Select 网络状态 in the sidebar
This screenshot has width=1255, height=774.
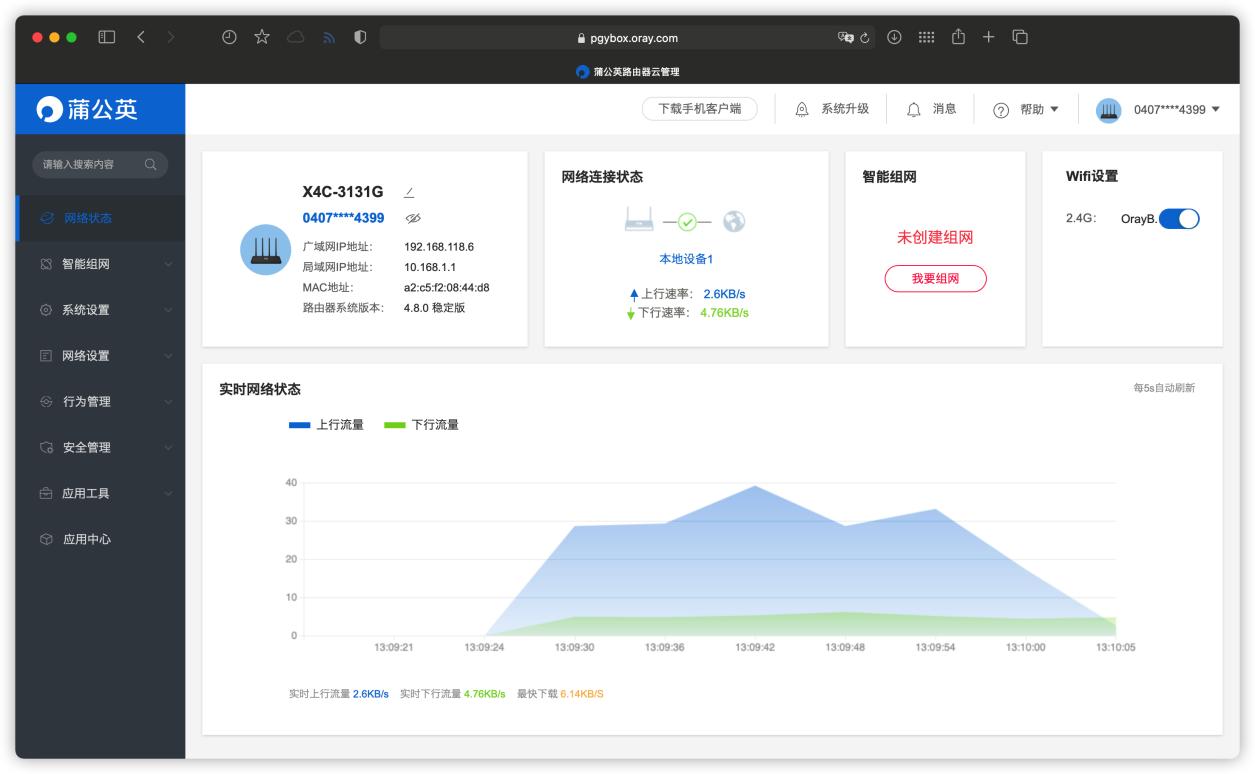87,218
